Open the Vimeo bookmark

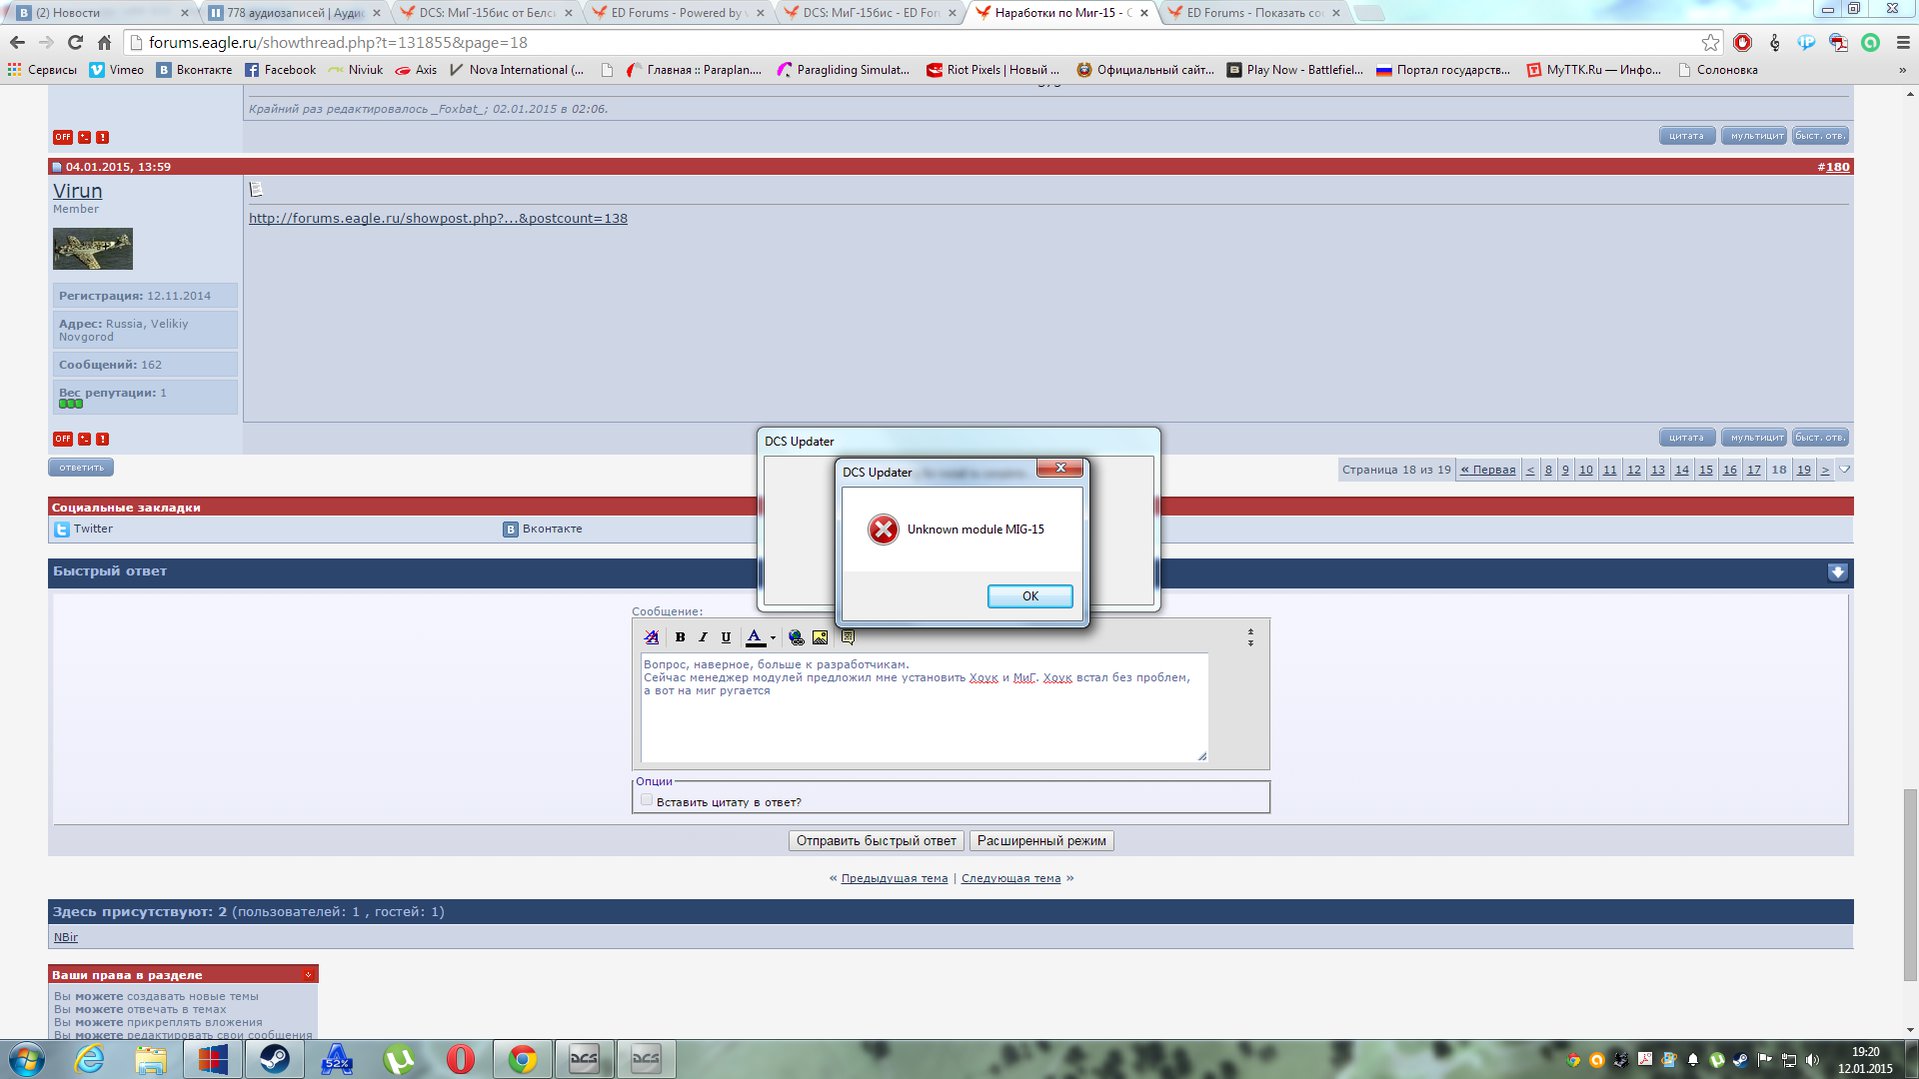[x=116, y=70]
